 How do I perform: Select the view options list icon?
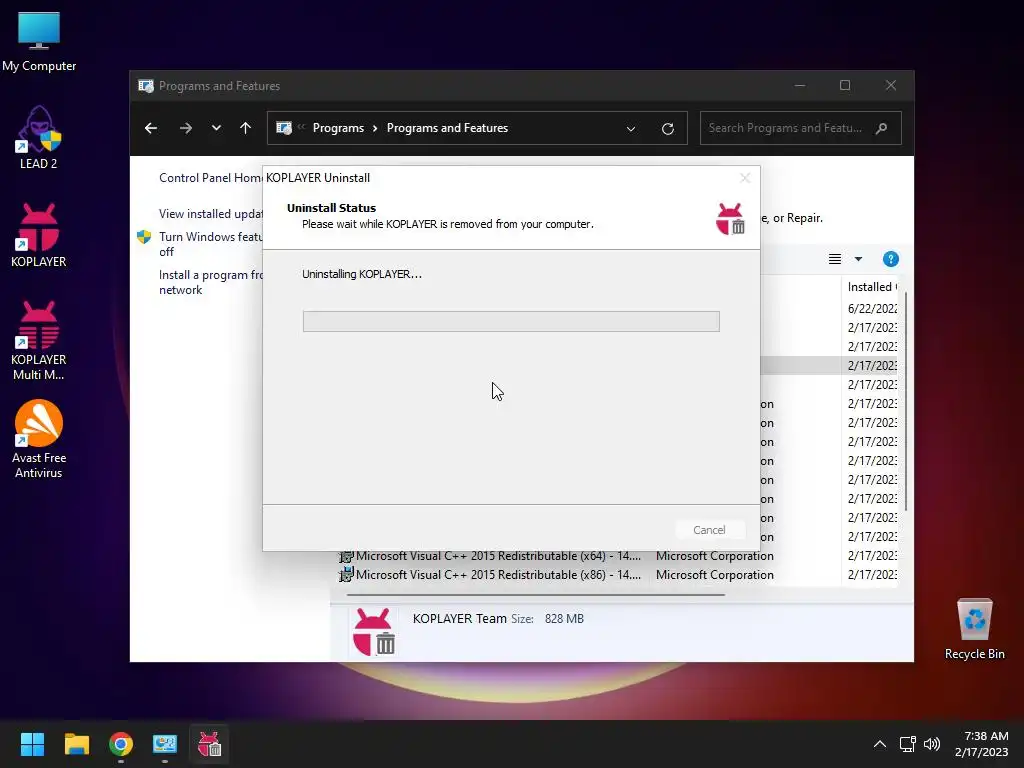(835, 259)
